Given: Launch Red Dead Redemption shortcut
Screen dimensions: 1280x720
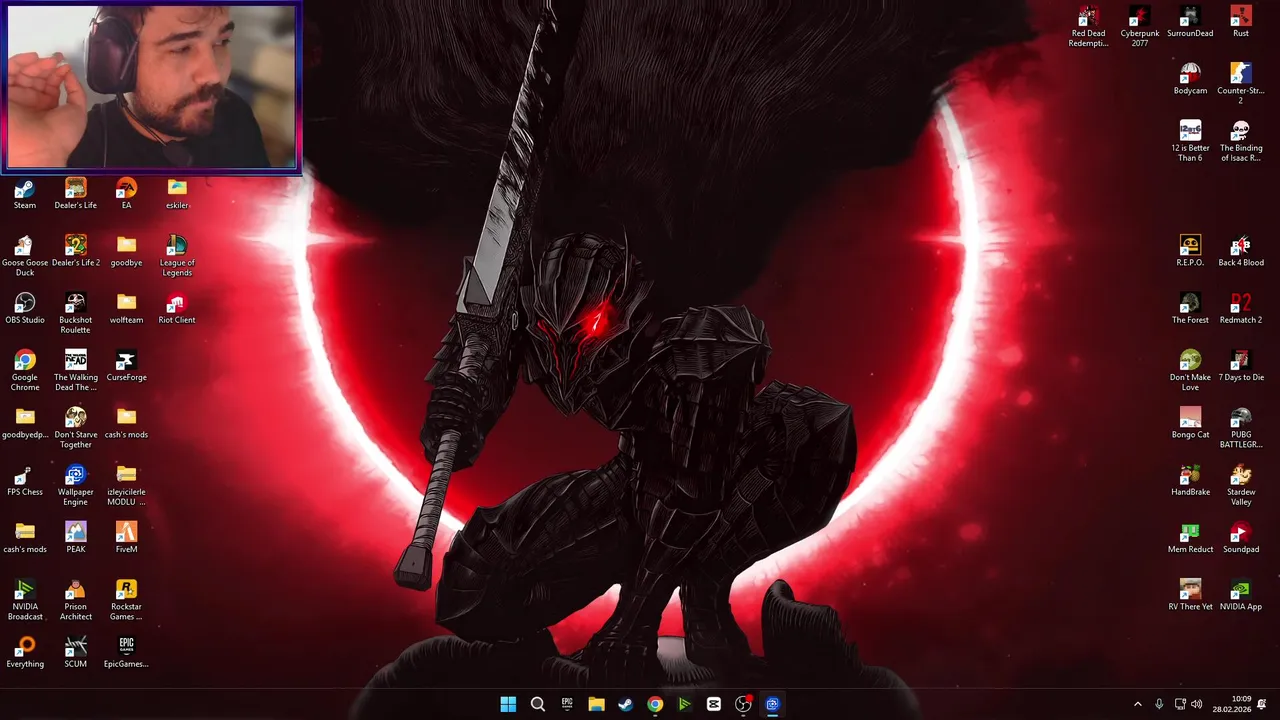Looking at the screenshot, I should pyautogui.click(x=1089, y=27).
